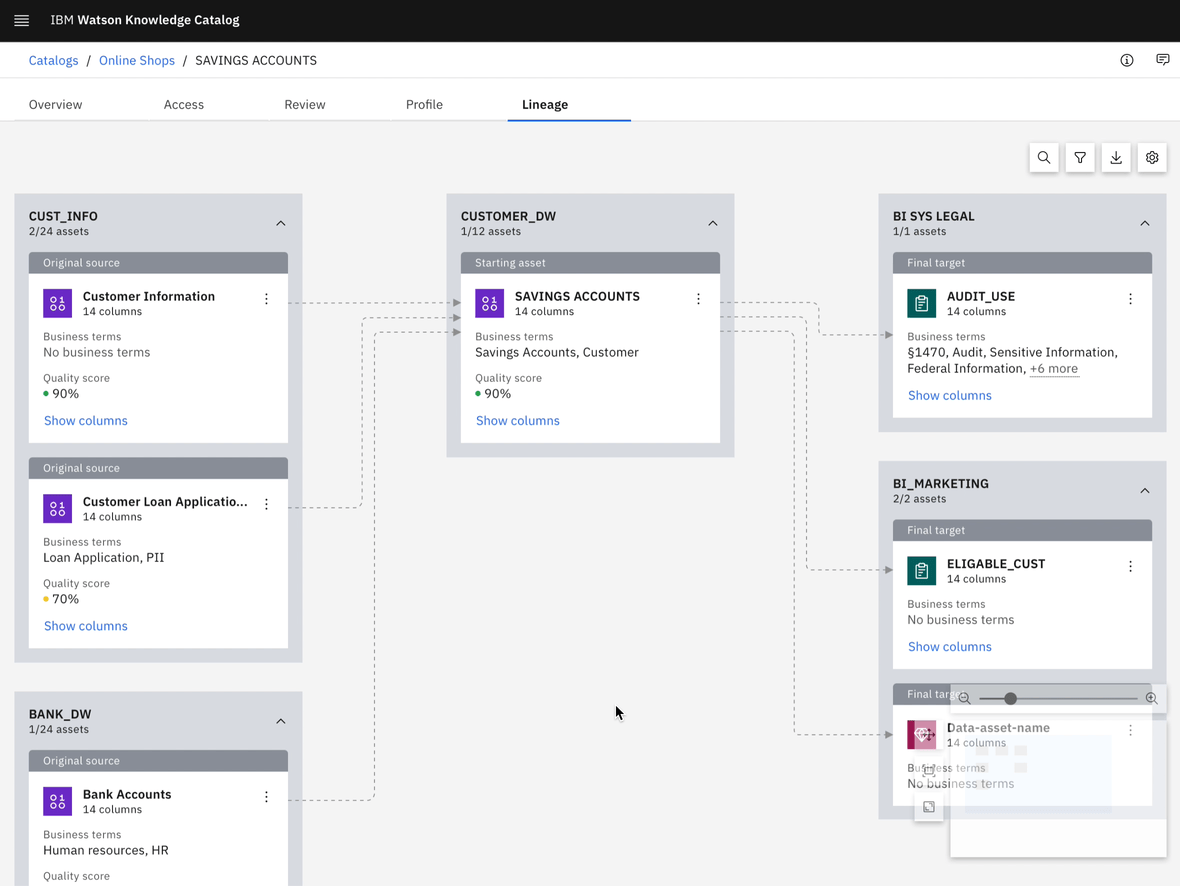Click the info icon in breadcrumb bar
This screenshot has height=886, width=1180.
tap(1127, 60)
